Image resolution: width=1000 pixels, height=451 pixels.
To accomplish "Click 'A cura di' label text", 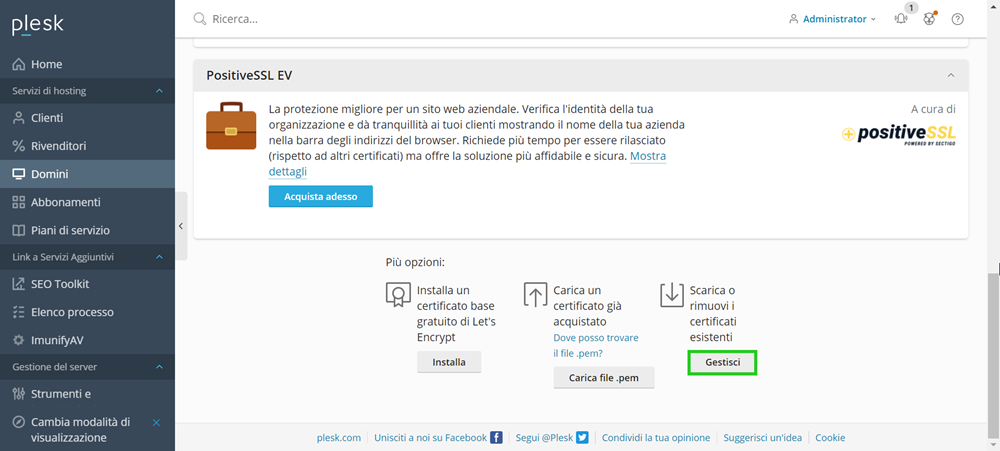I will (x=933, y=109).
